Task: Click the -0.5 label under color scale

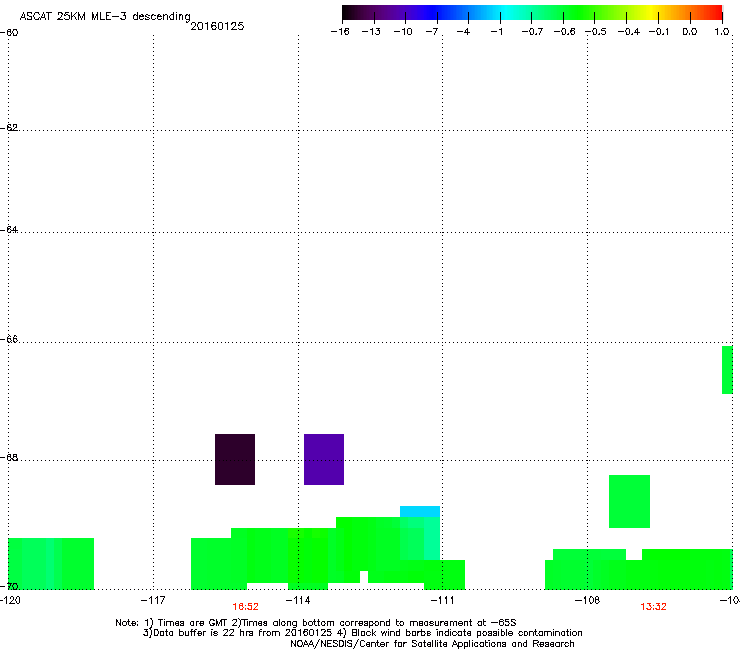Action: [x=597, y=32]
